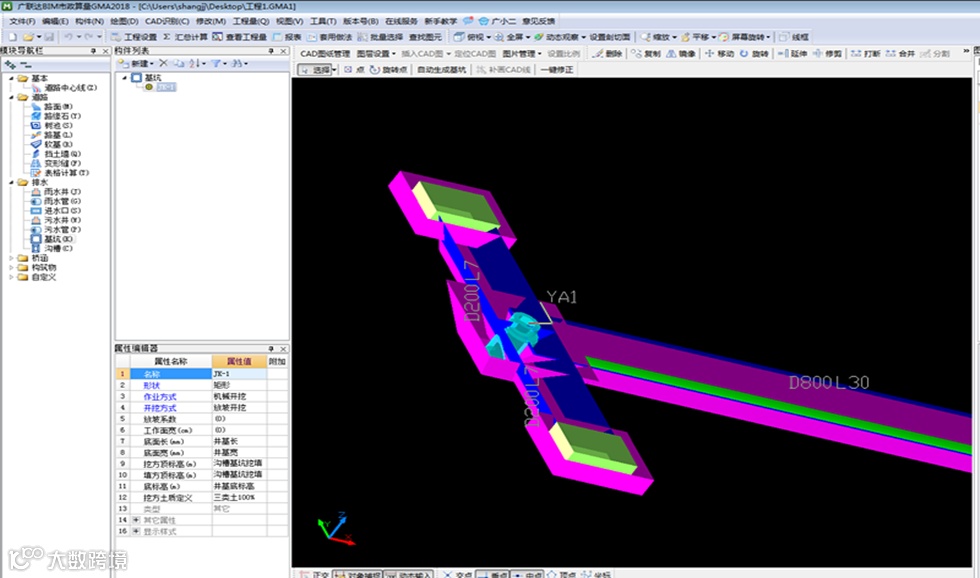Open the 绘图(D) menu
This screenshot has width=980, height=578.
(x=124, y=21)
